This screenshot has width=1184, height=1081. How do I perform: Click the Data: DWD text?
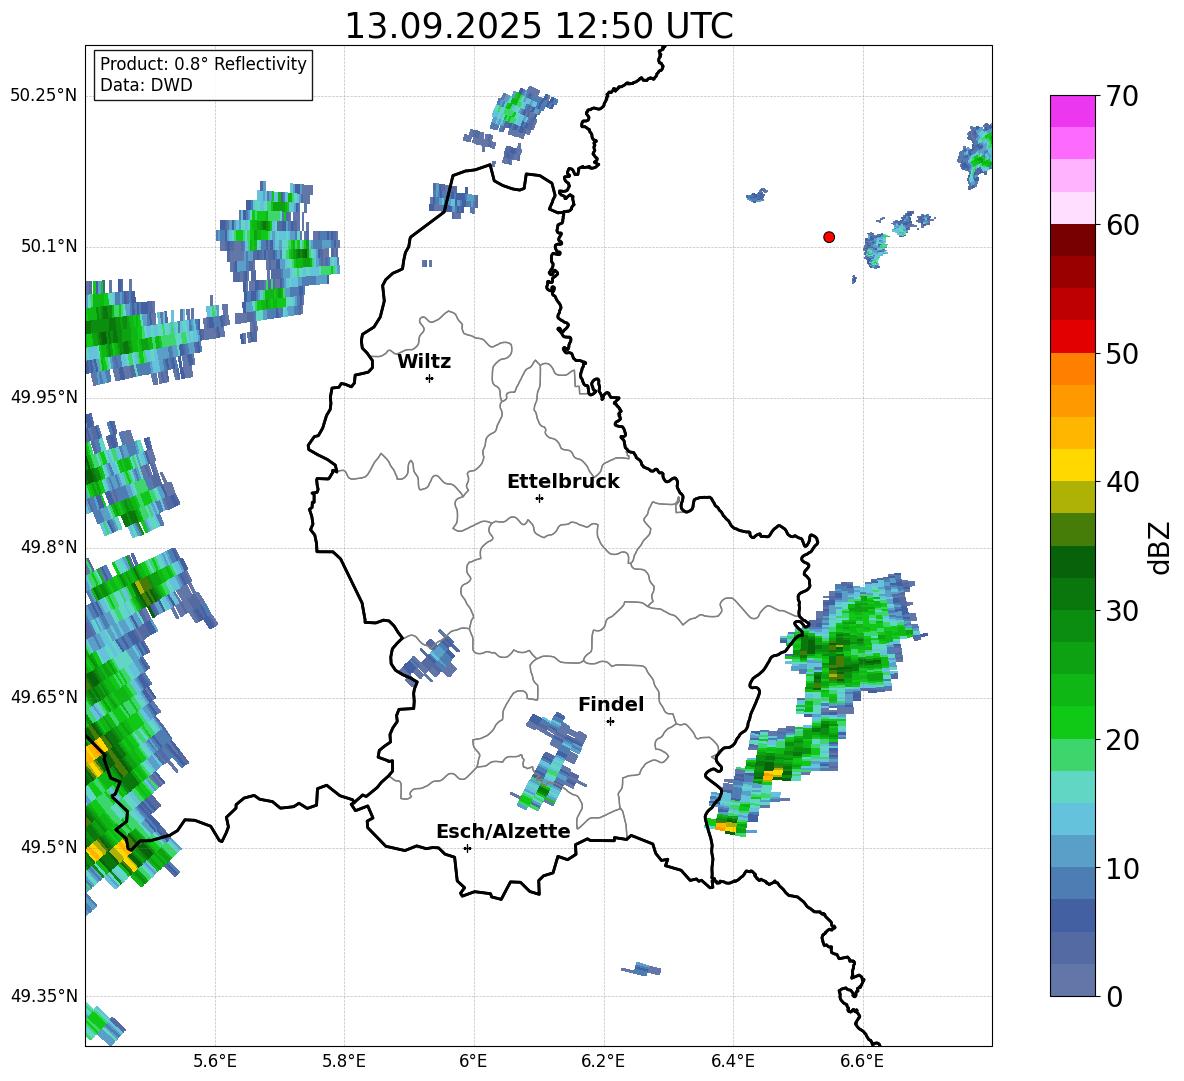[x=146, y=85]
